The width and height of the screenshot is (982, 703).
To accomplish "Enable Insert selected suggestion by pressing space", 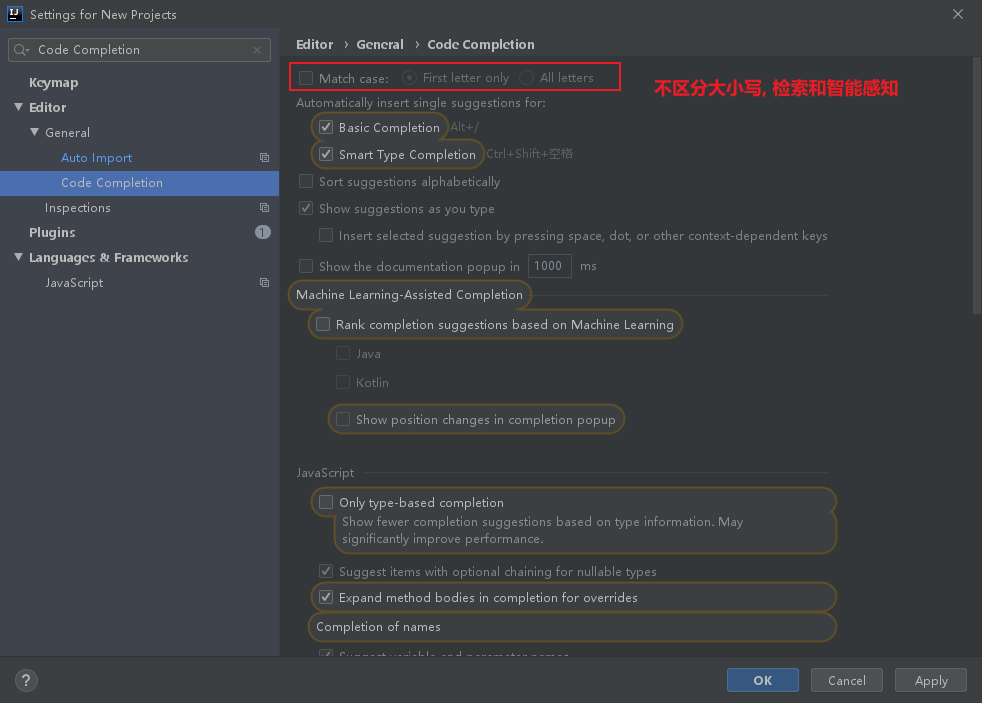I will [326, 235].
